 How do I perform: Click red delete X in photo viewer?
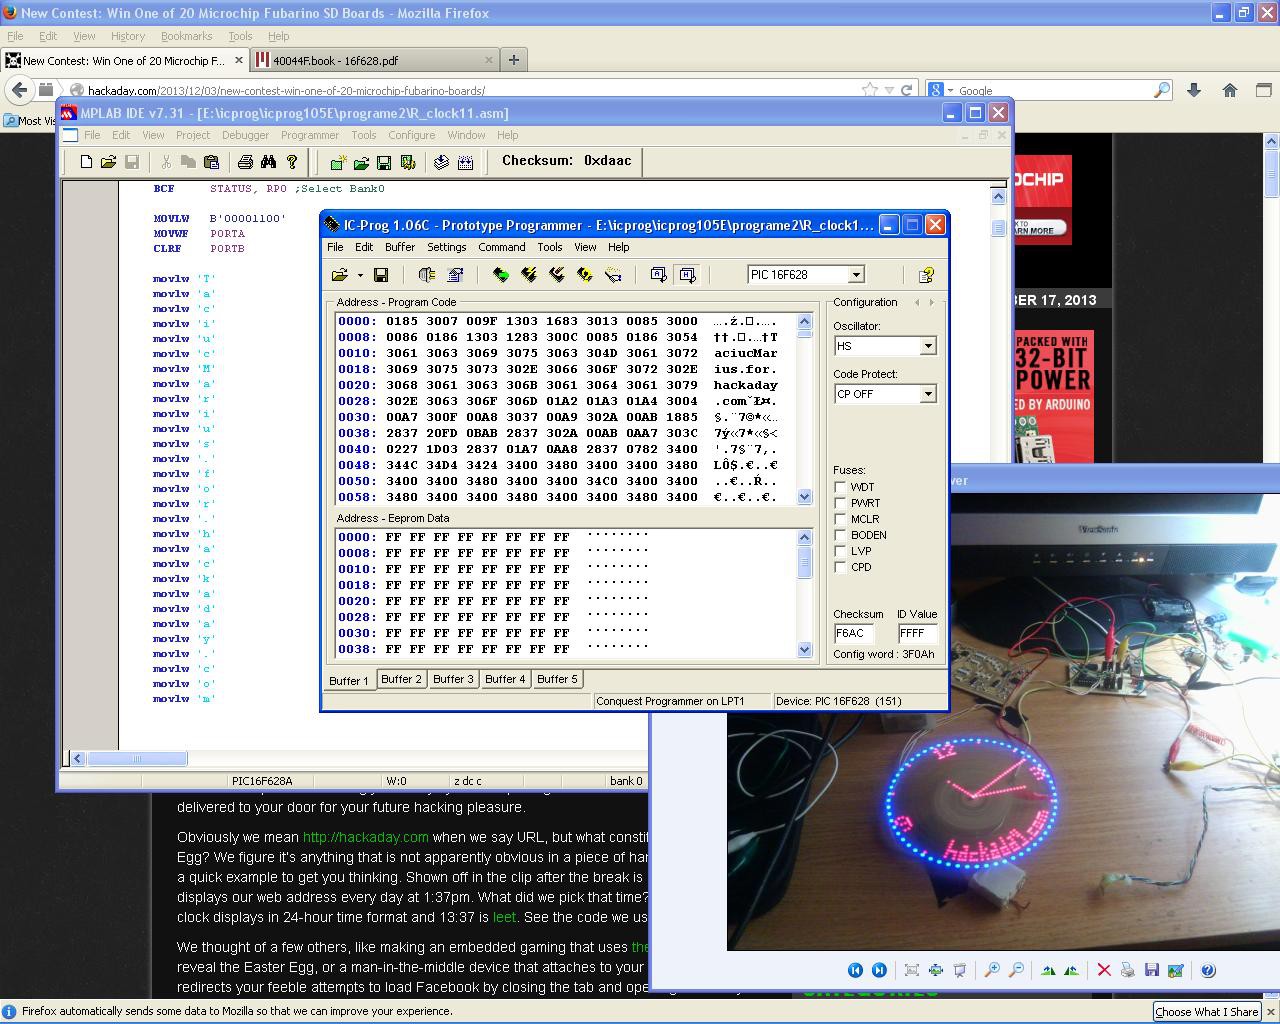pyautogui.click(x=1104, y=970)
